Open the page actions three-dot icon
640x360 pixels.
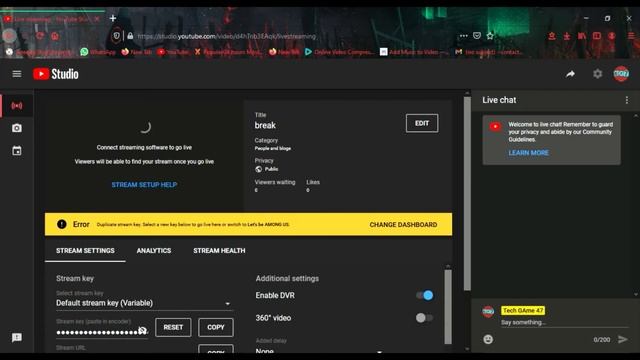coord(463,36)
